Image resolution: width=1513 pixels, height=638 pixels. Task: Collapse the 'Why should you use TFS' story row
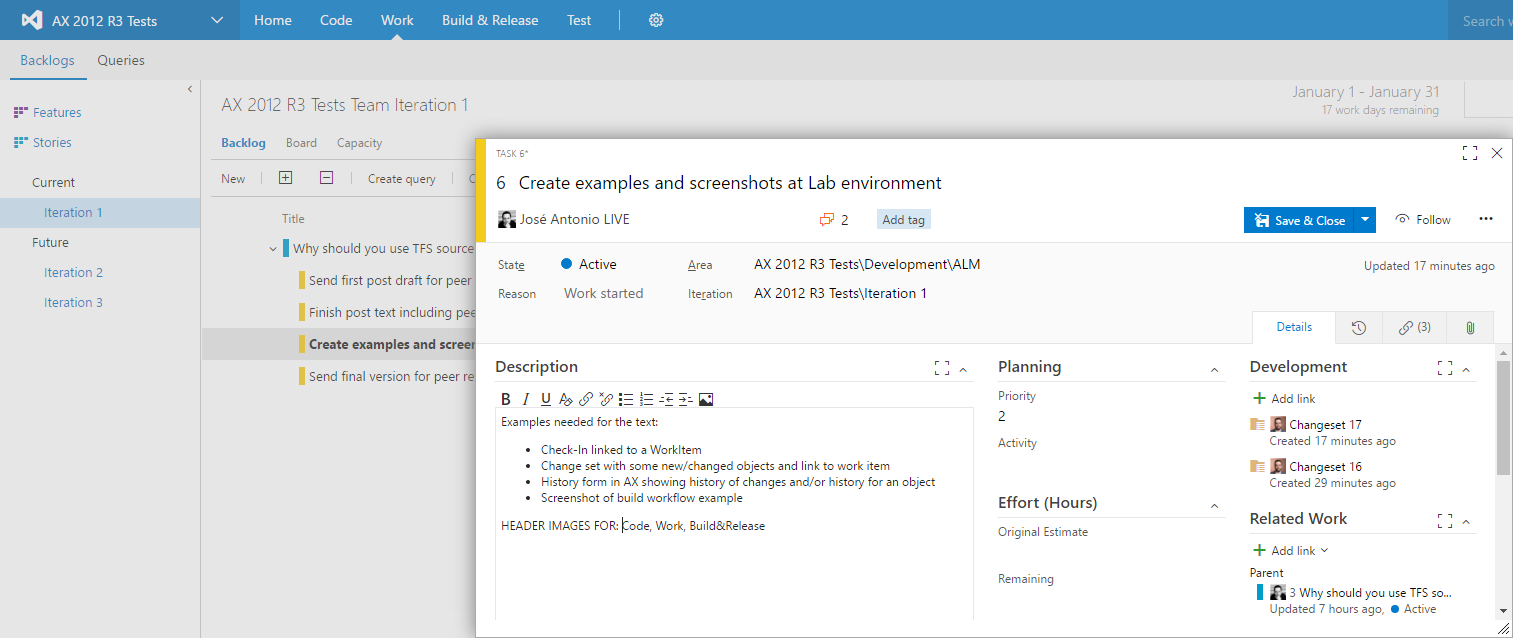[x=273, y=249]
